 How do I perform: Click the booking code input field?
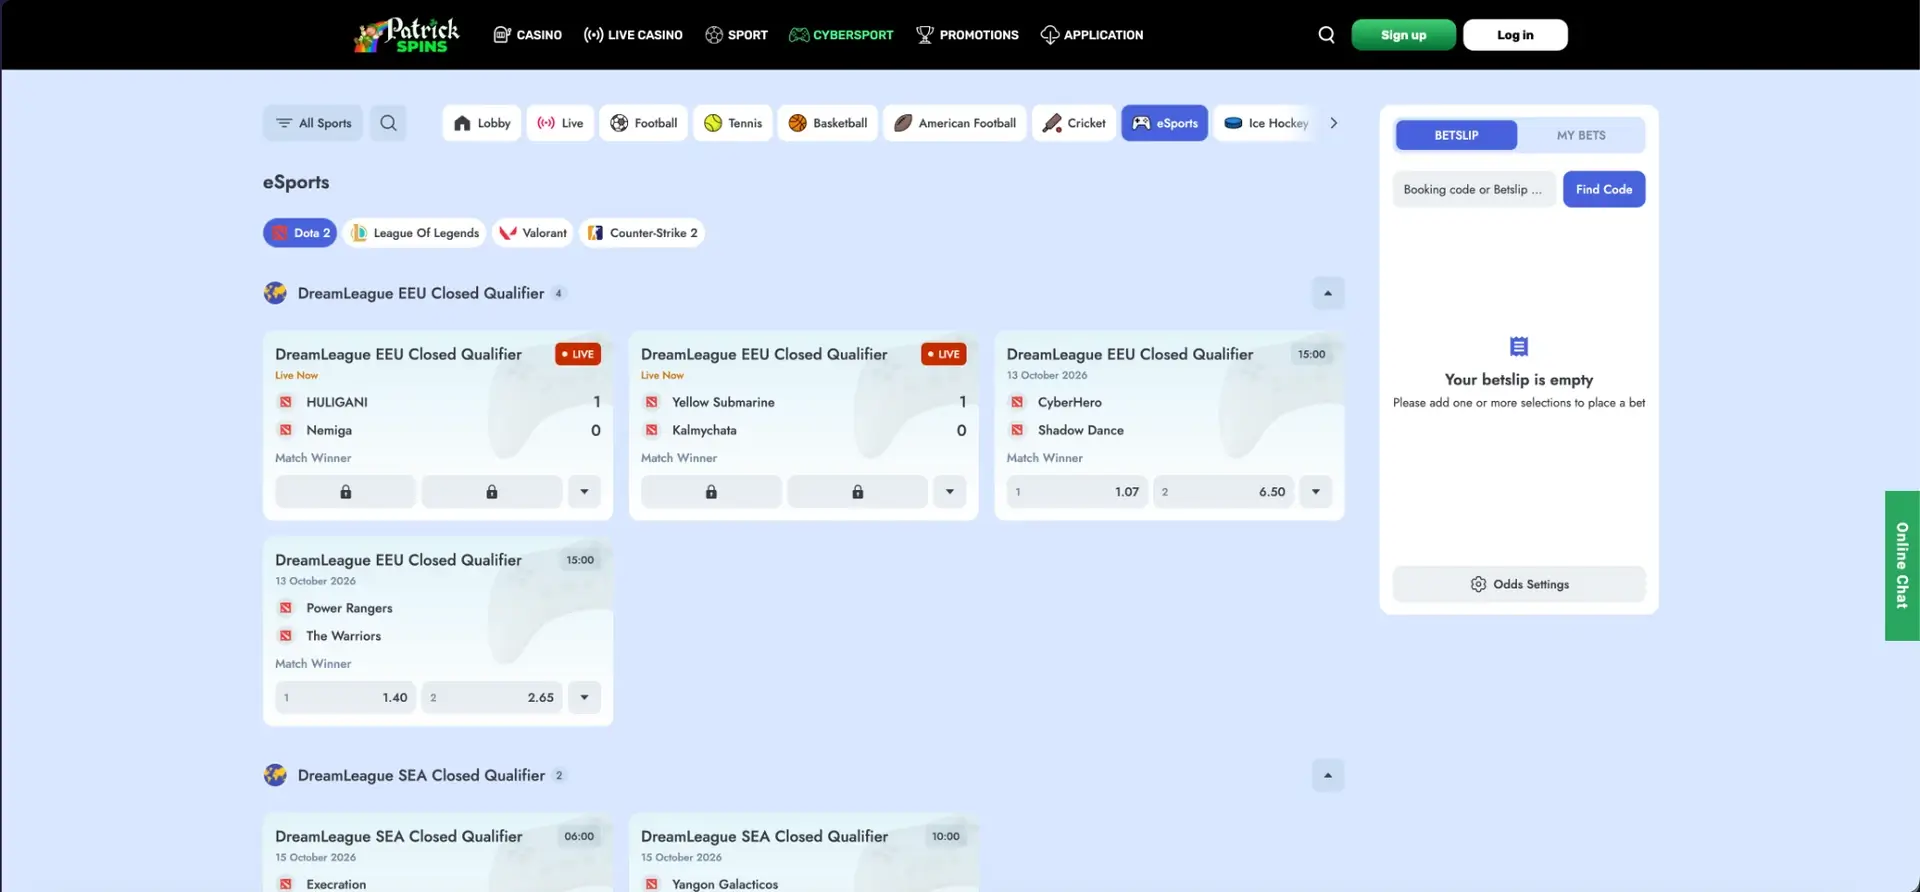click(x=1474, y=189)
